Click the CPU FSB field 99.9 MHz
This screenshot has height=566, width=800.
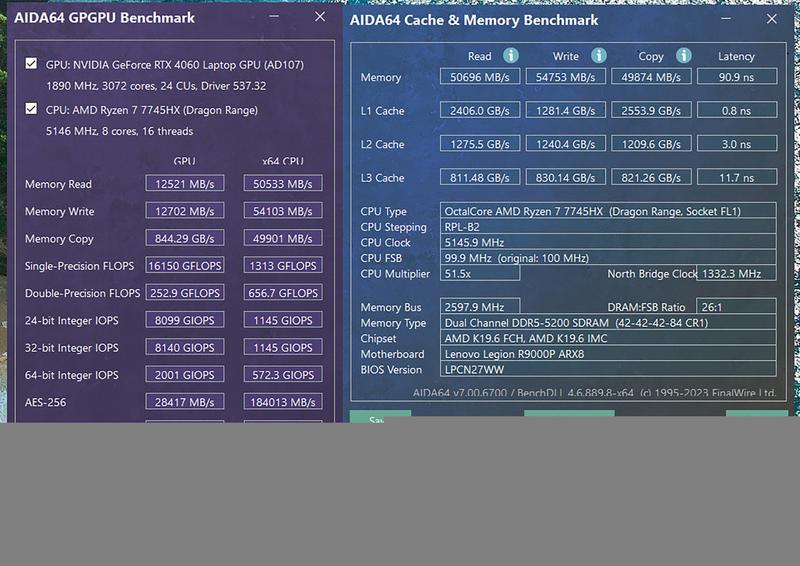(x=608, y=258)
